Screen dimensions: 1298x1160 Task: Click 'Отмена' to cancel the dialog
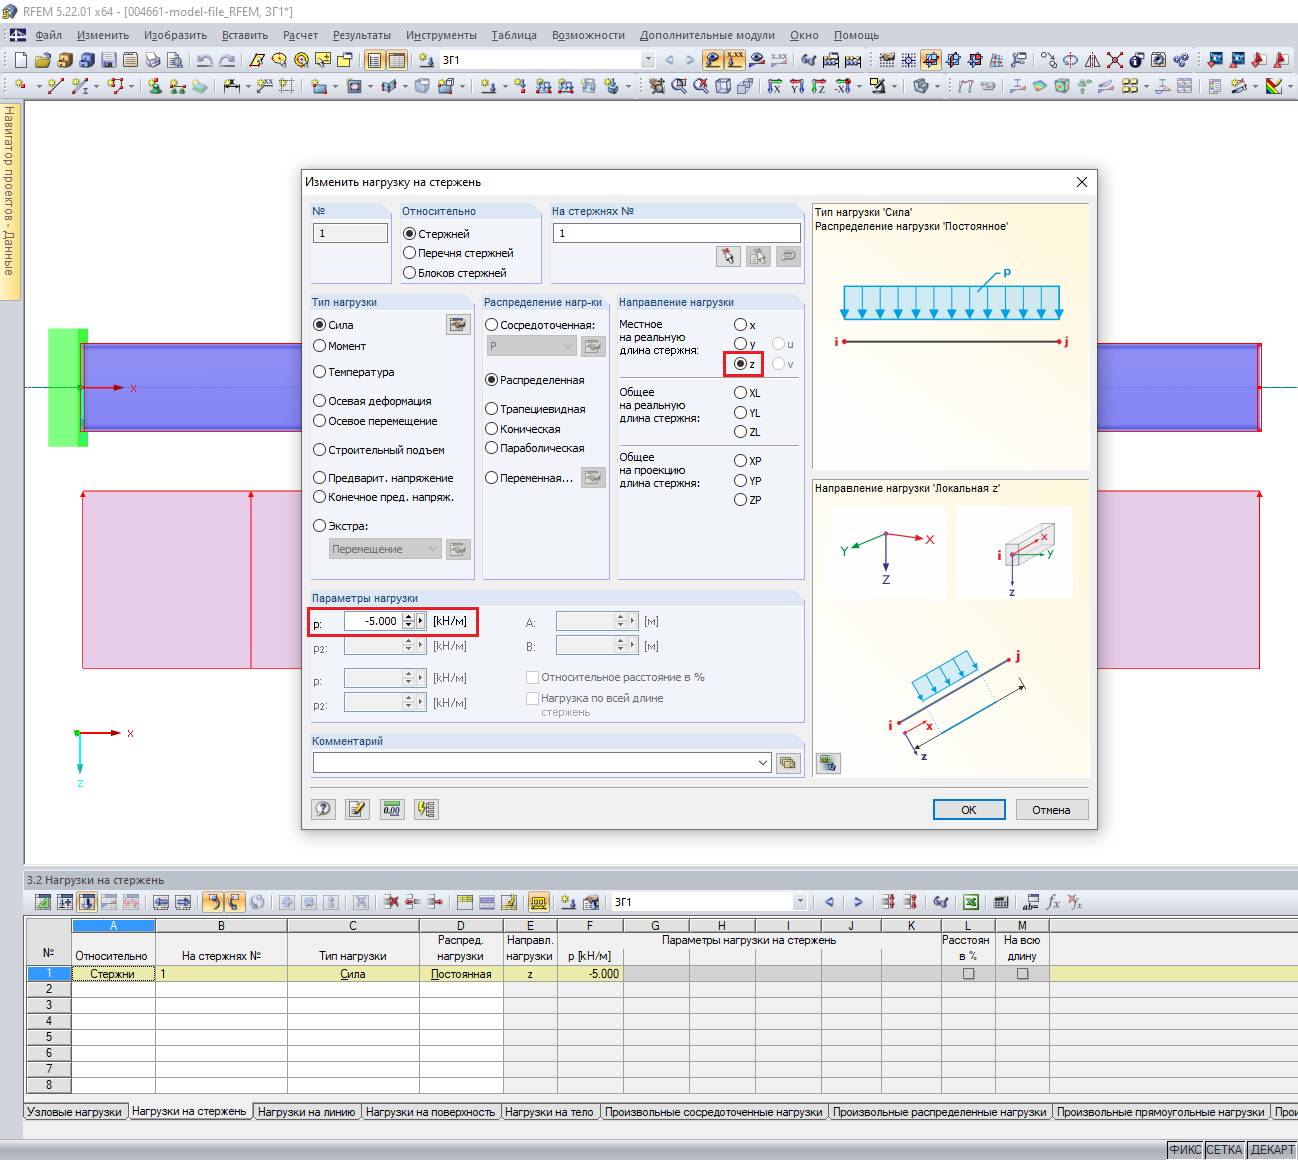[1052, 810]
